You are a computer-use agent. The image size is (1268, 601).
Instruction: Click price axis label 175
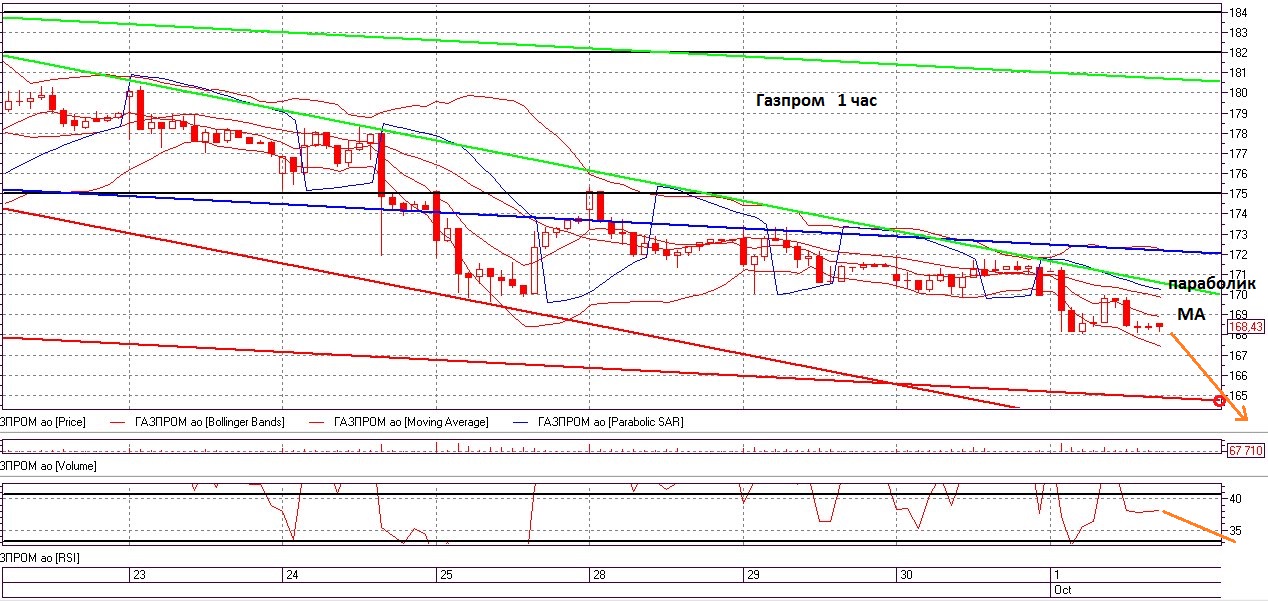[x=1238, y=193]
